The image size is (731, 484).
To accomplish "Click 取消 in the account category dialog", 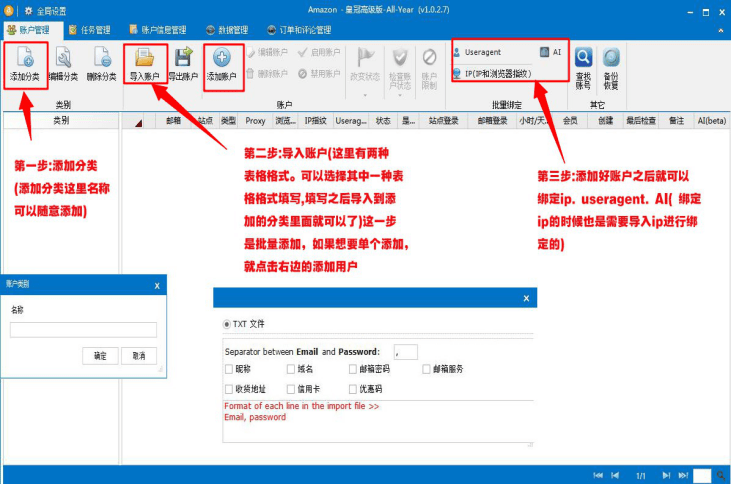I will [139, 356].
